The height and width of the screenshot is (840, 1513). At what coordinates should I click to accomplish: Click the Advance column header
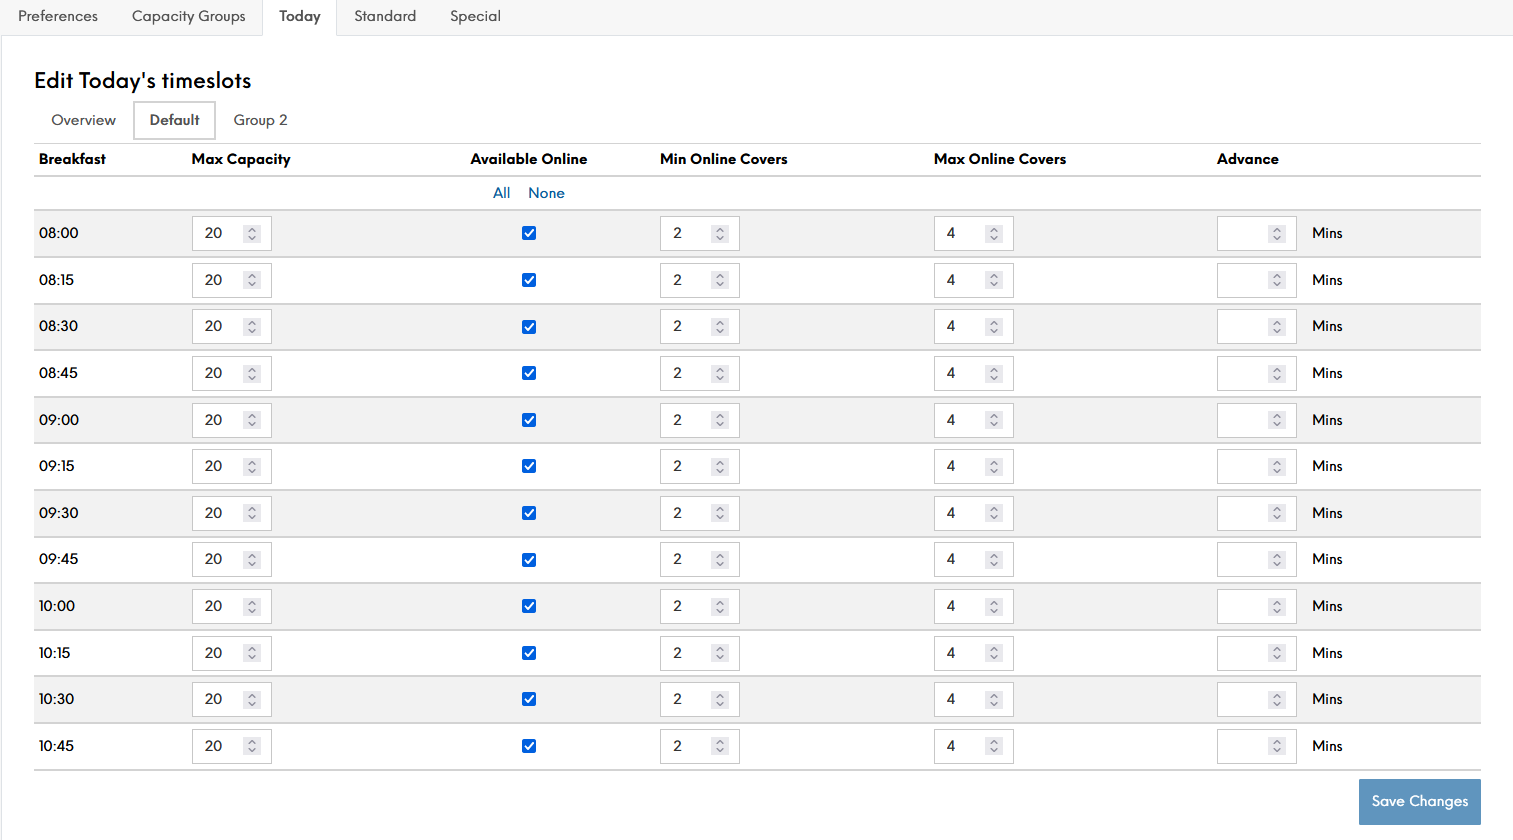click(x=1248, y=159)
